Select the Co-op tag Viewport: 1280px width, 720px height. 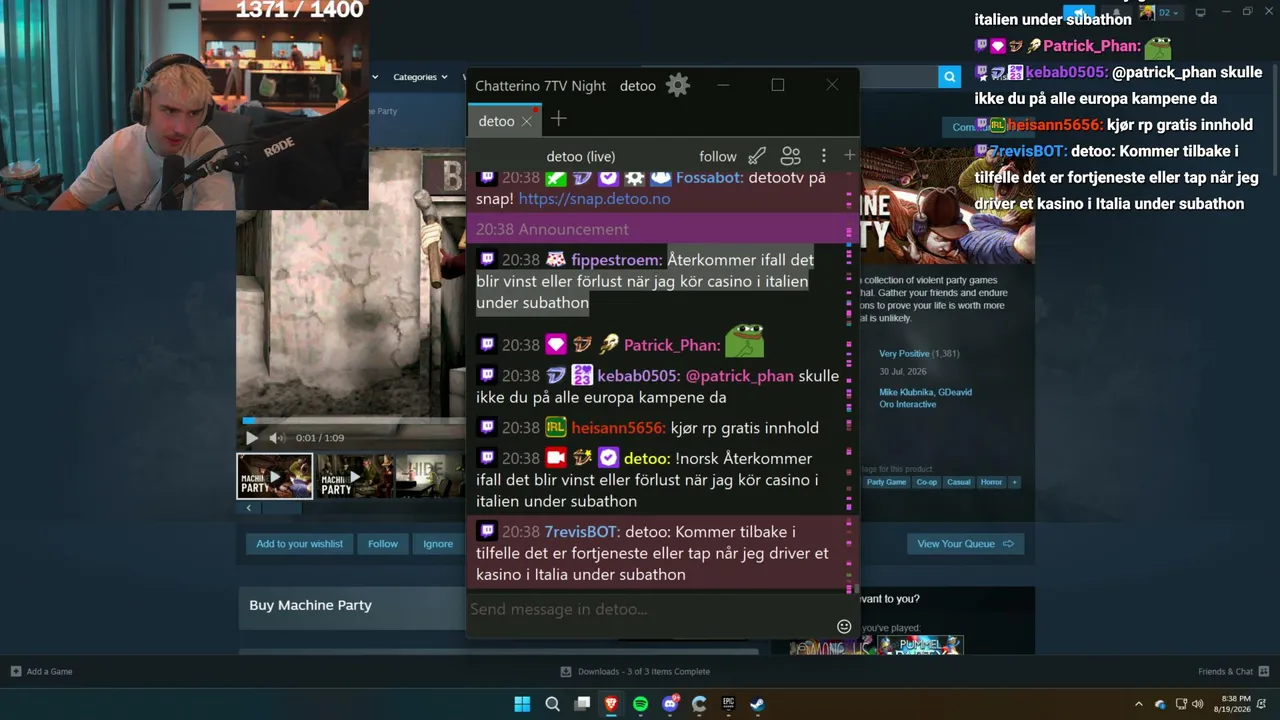click(927, 482)
